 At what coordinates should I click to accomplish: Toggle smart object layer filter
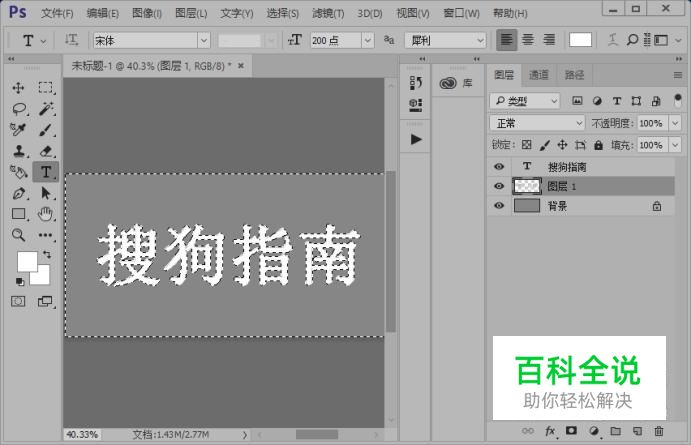656,101
